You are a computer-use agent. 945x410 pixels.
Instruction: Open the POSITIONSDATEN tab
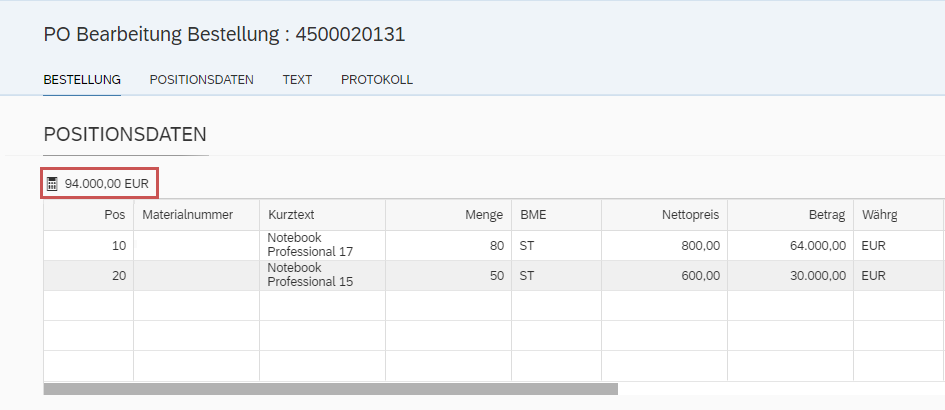tap(201, 80)
